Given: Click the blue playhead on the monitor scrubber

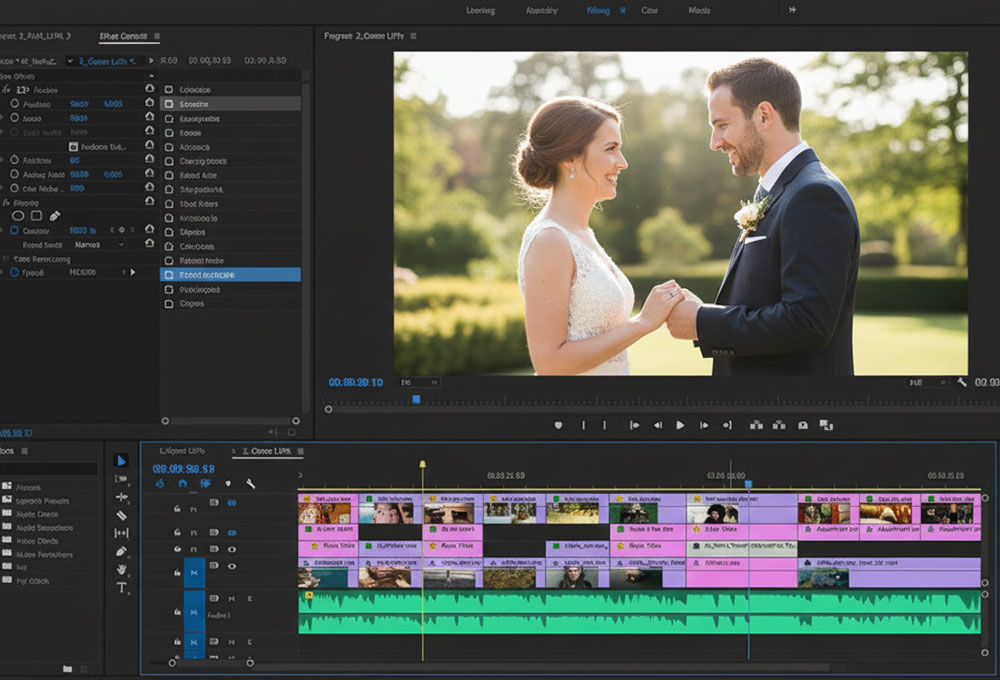Looking at the screenshot, I should [x=416, y=399].
